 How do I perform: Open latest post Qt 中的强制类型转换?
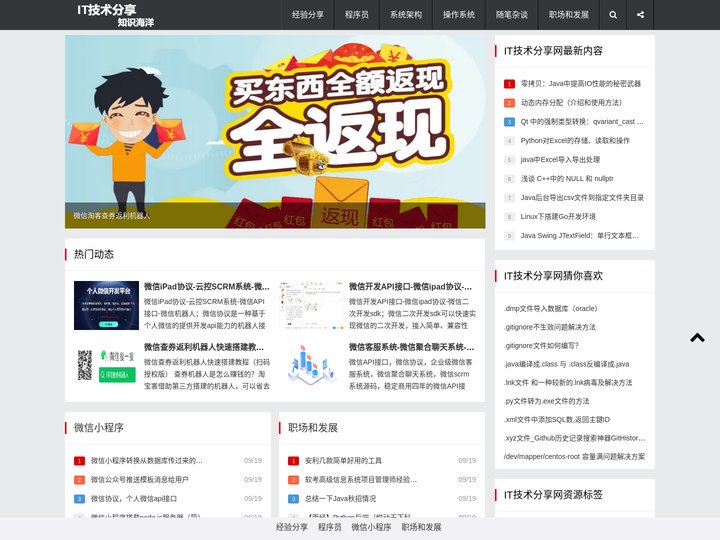pos(582,122)
